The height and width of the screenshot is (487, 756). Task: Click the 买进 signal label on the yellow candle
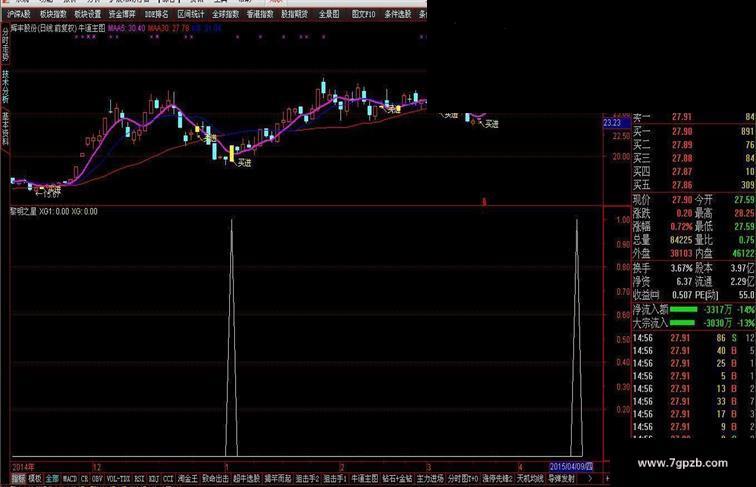click(x=244, y=163)
